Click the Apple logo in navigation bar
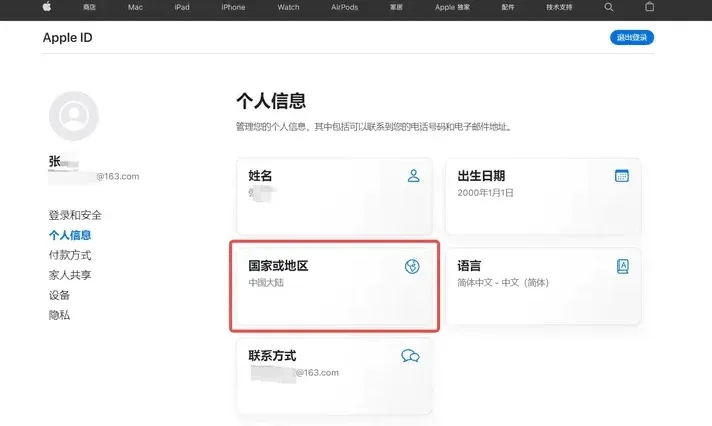The width and height of the screenshot is (712, 426). tap(47, 6)
